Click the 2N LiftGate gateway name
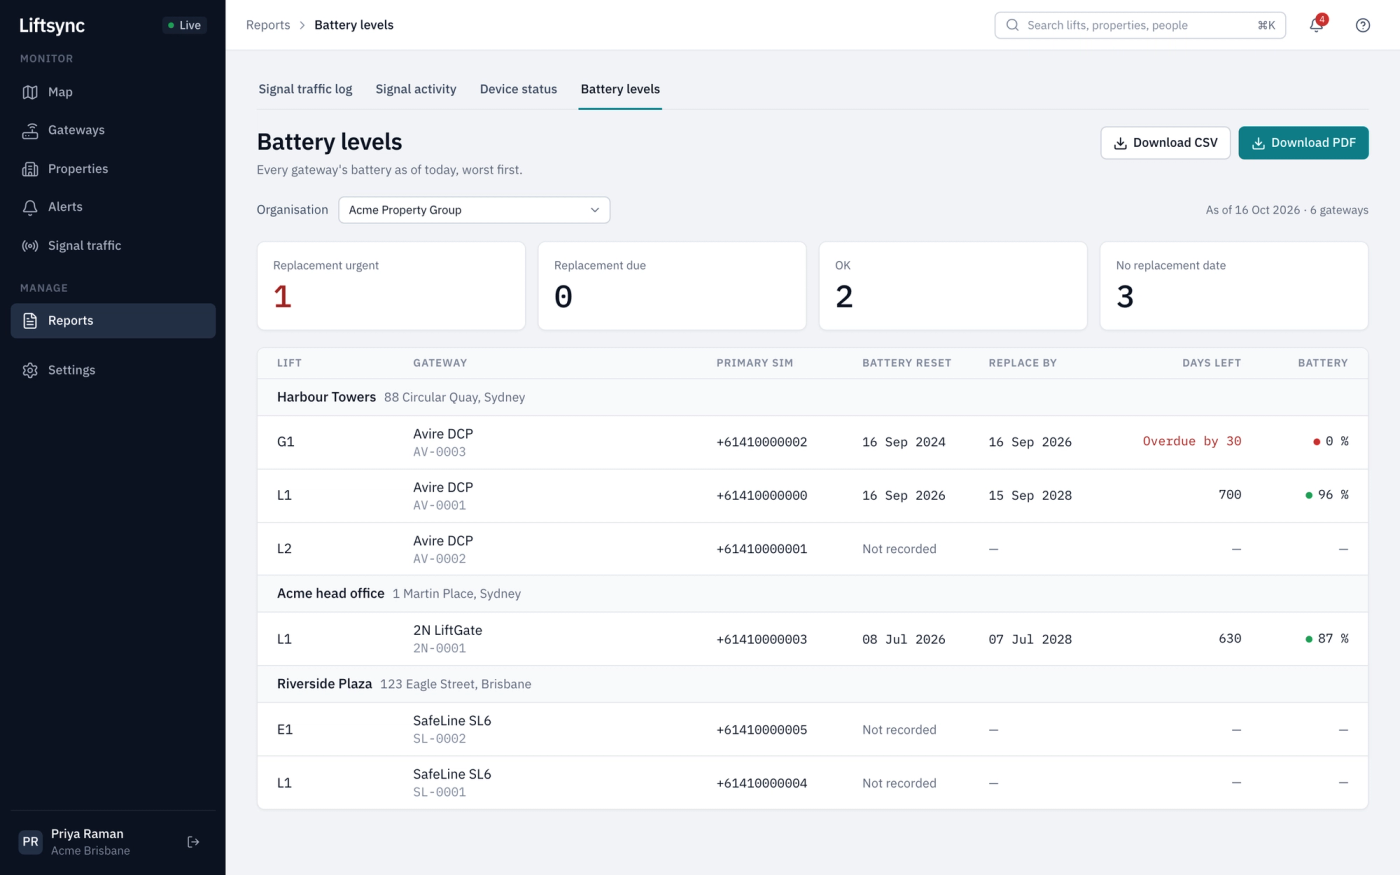The image size is (1400, 875). click(447, 630)
